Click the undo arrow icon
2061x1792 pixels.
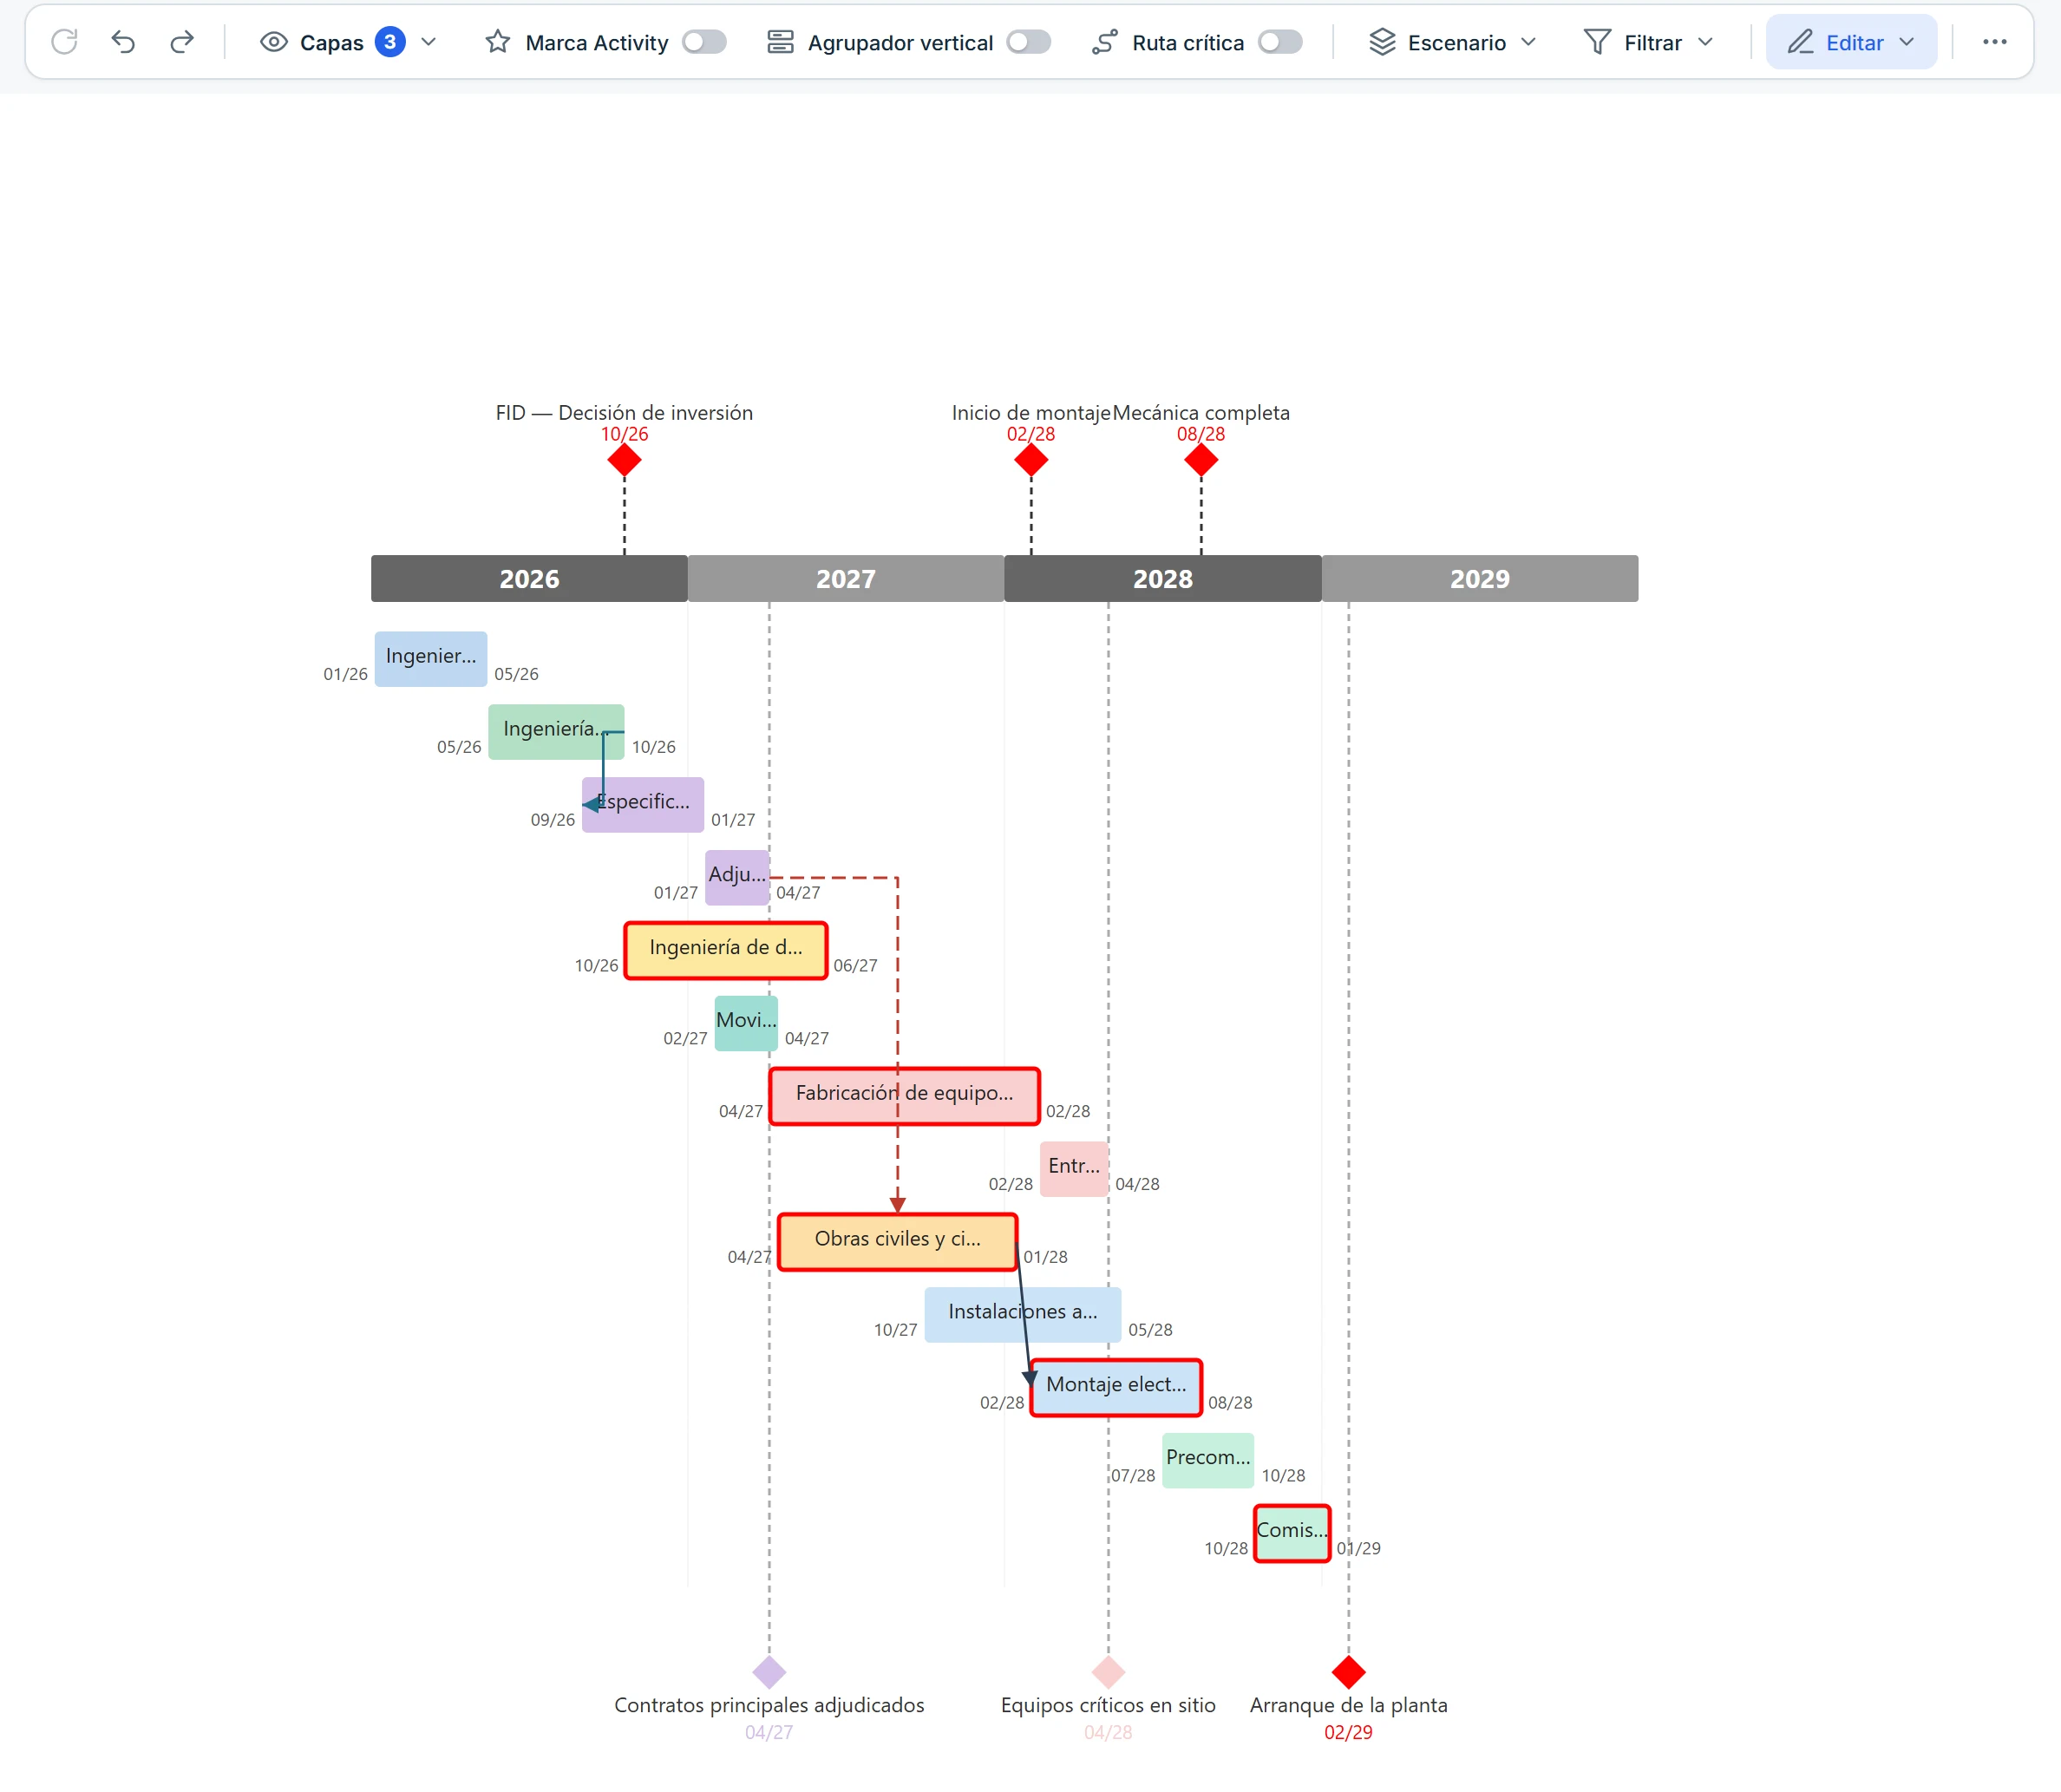pos(123,42)
